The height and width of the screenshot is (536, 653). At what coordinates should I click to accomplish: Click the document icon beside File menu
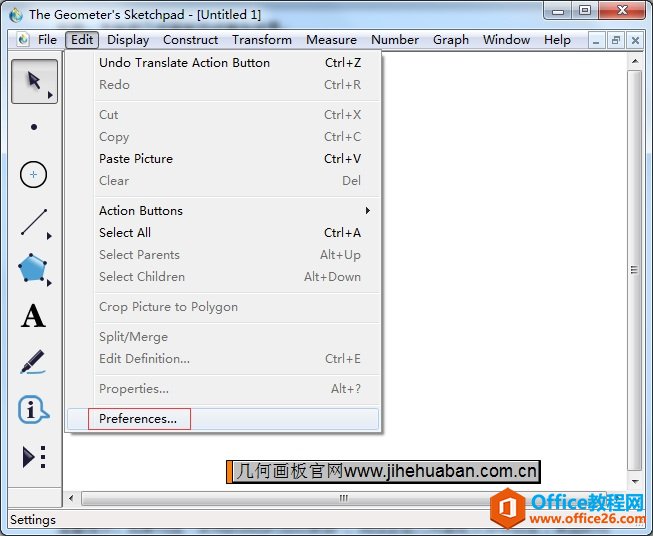coord(23,40)
